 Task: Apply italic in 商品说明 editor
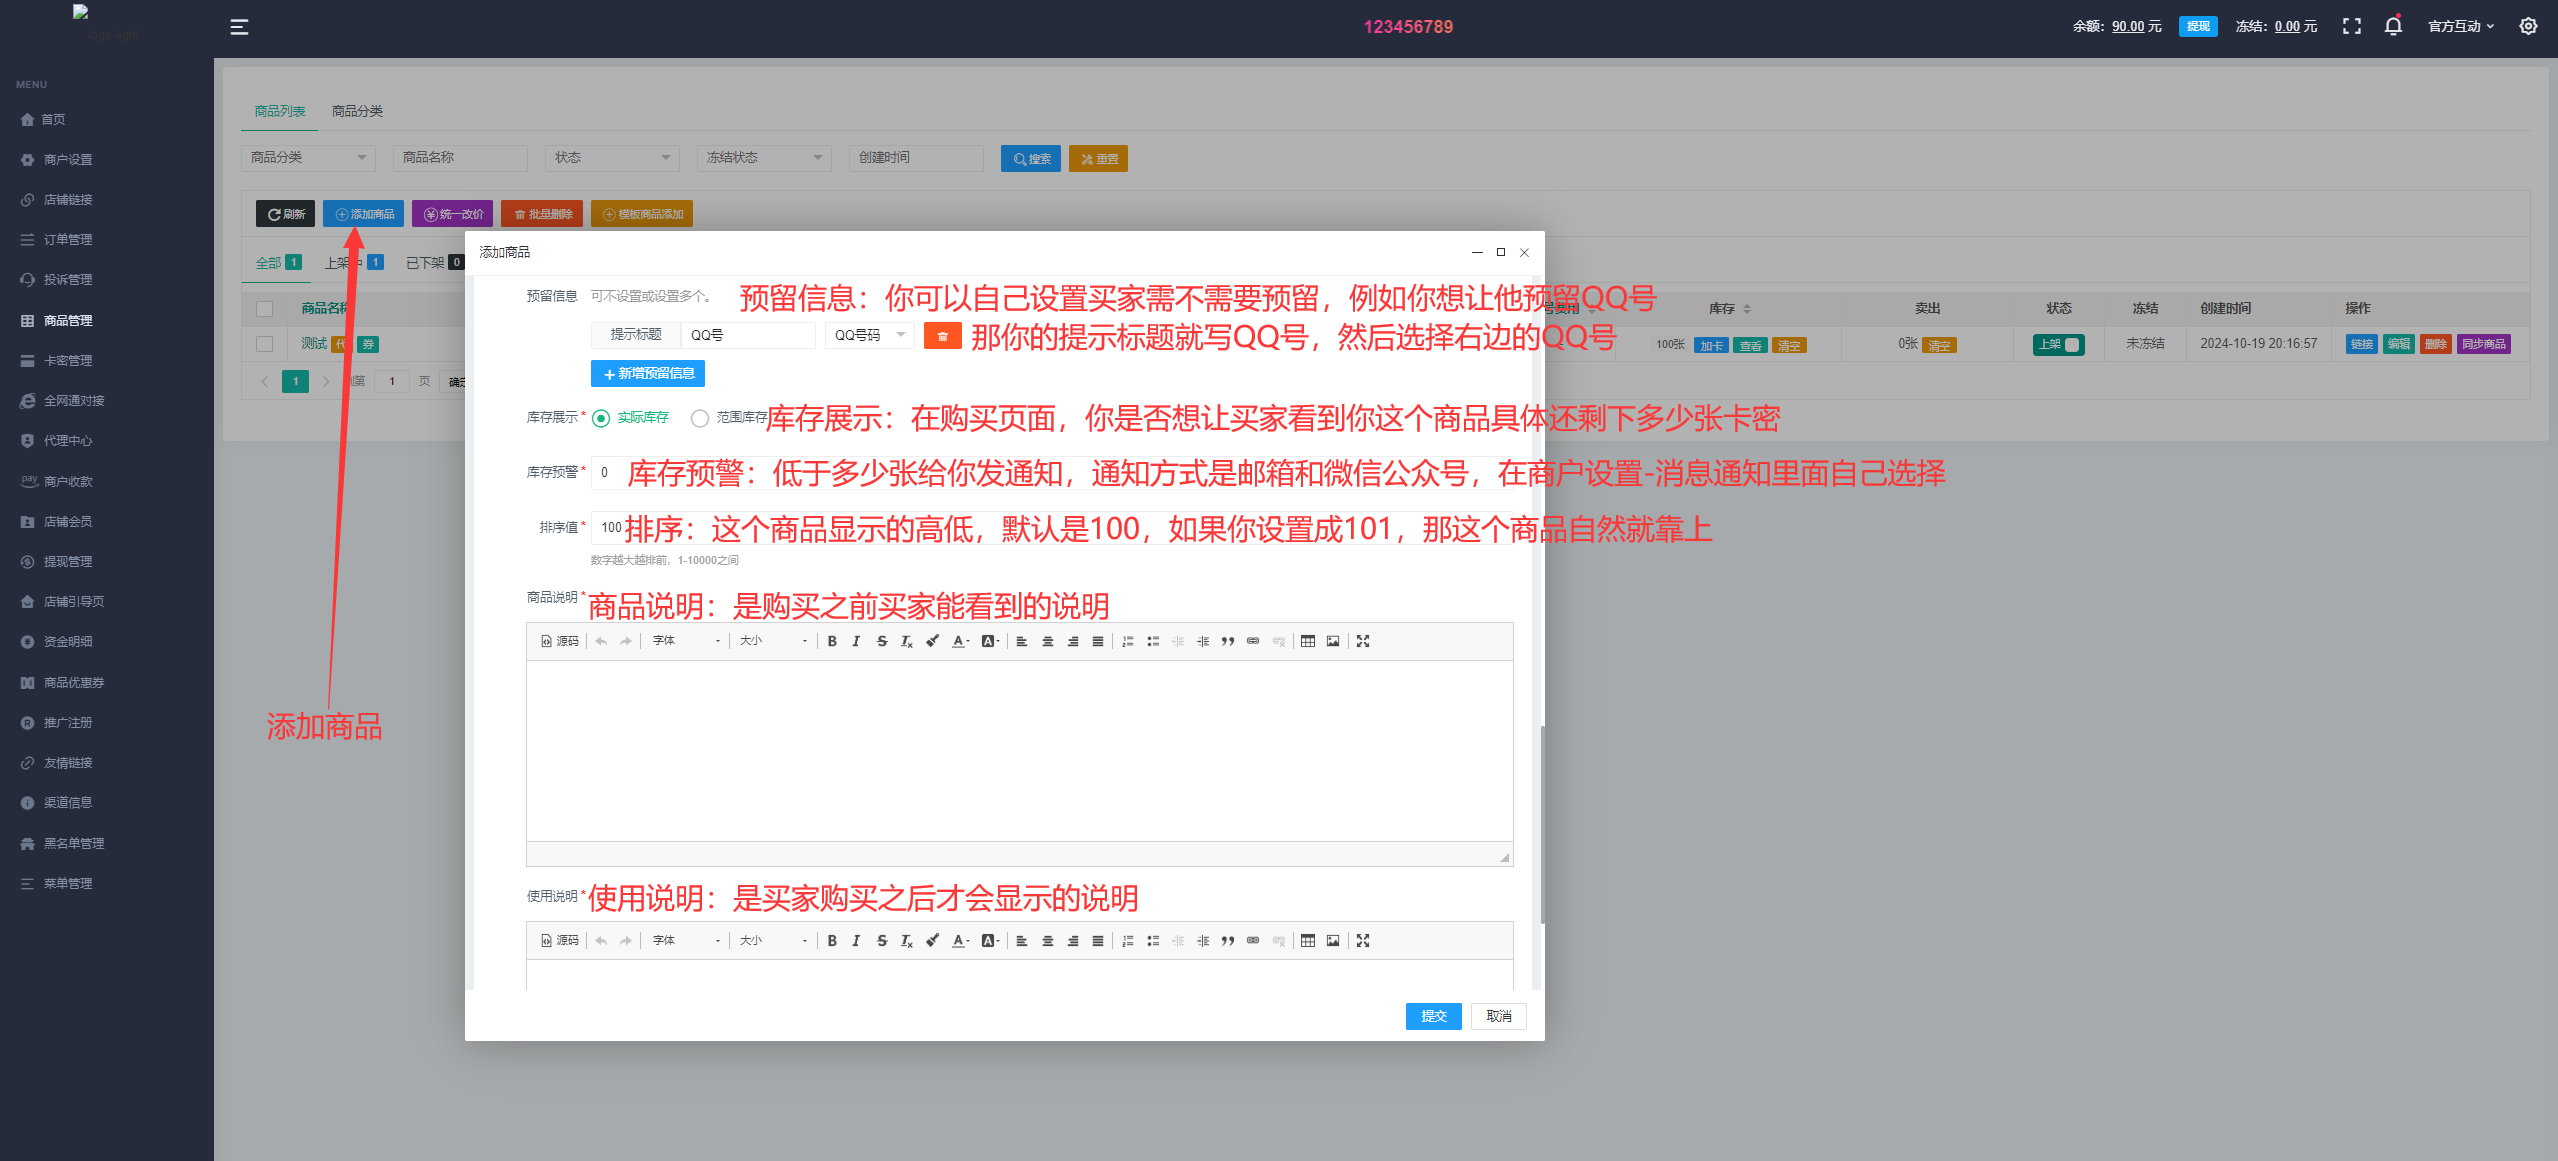(856, 641)
